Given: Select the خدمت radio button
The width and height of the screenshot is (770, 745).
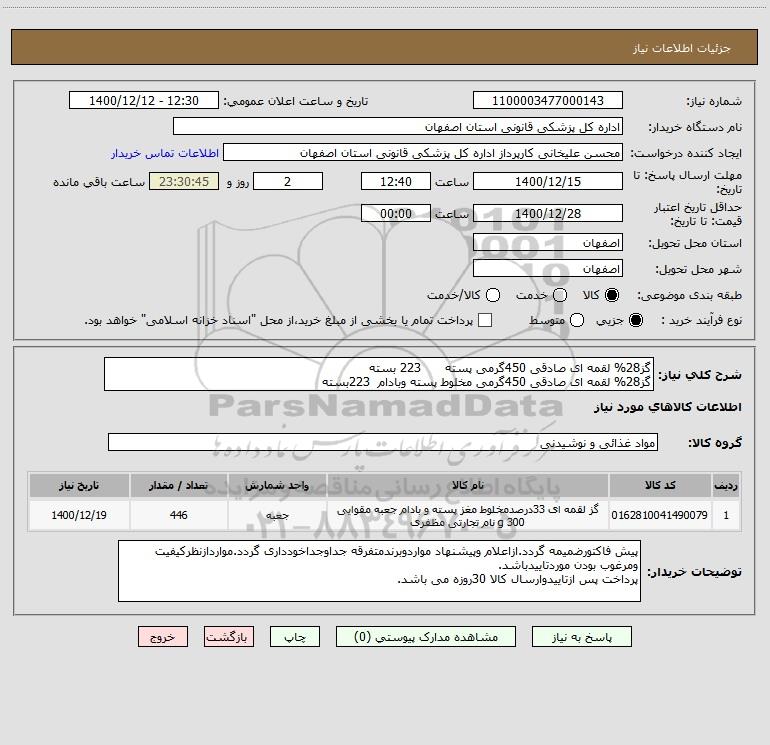Looking at the screenshot, I should [560, 295].
